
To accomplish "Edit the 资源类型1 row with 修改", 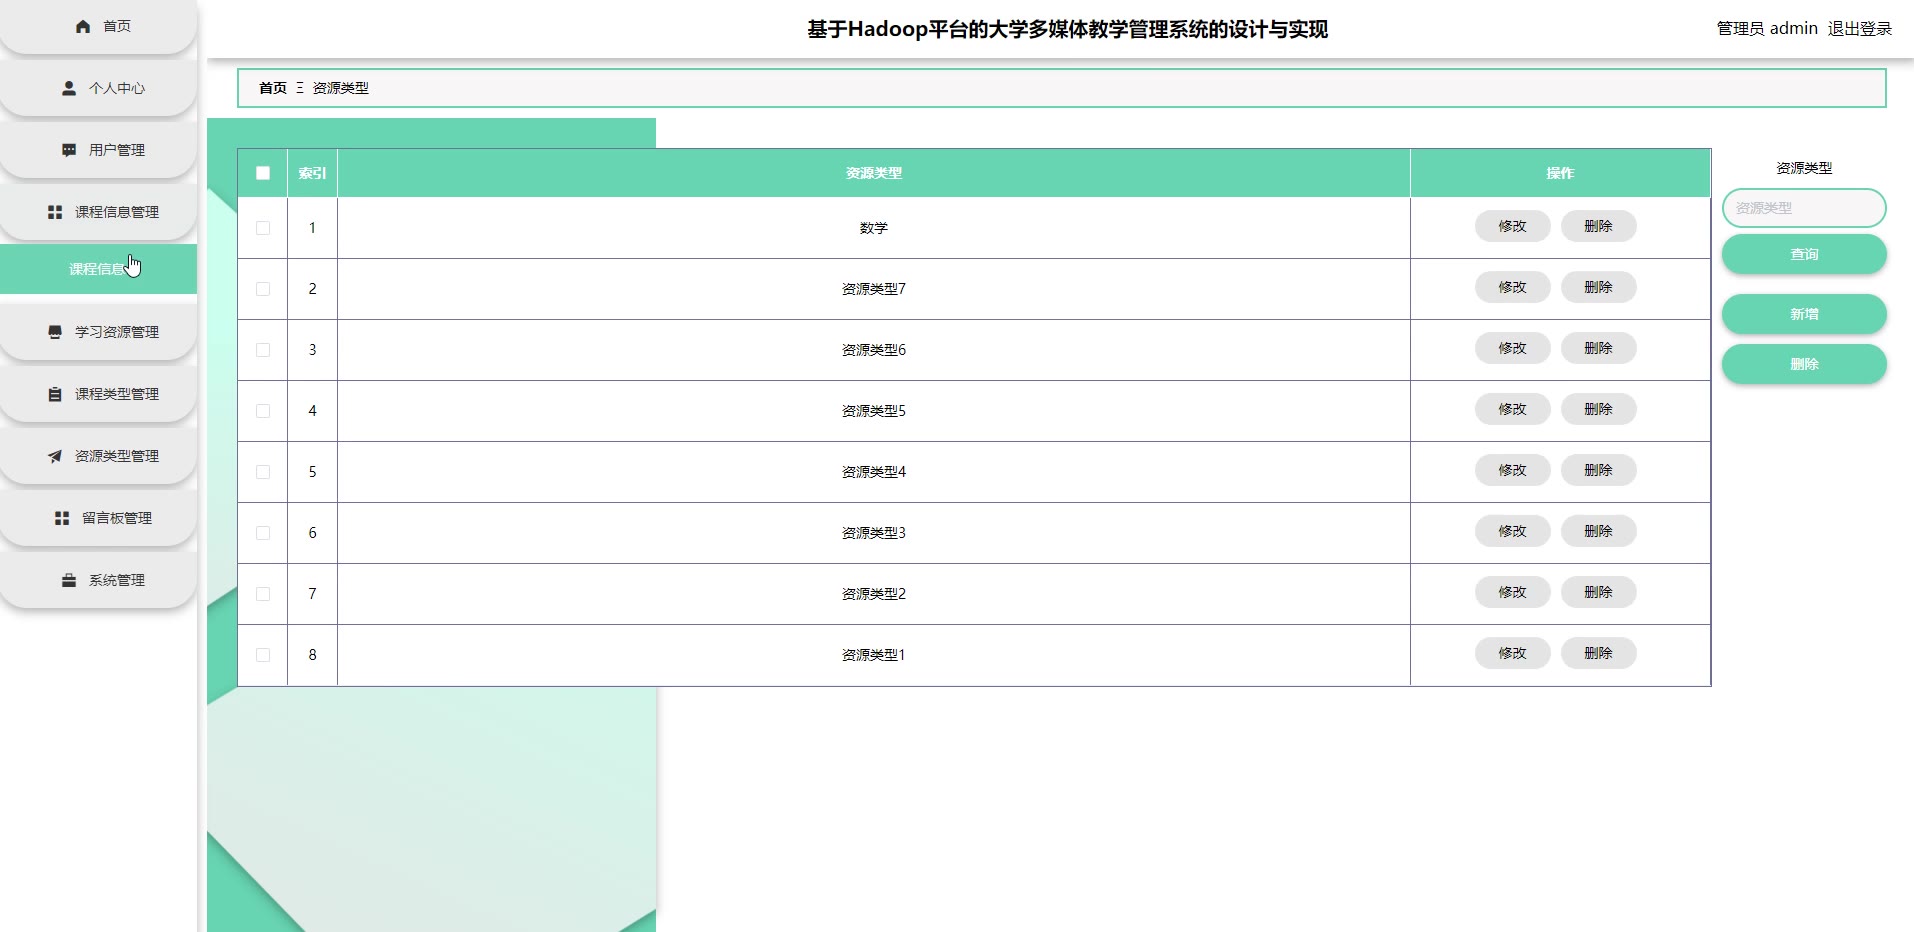I will point(1512,653).
